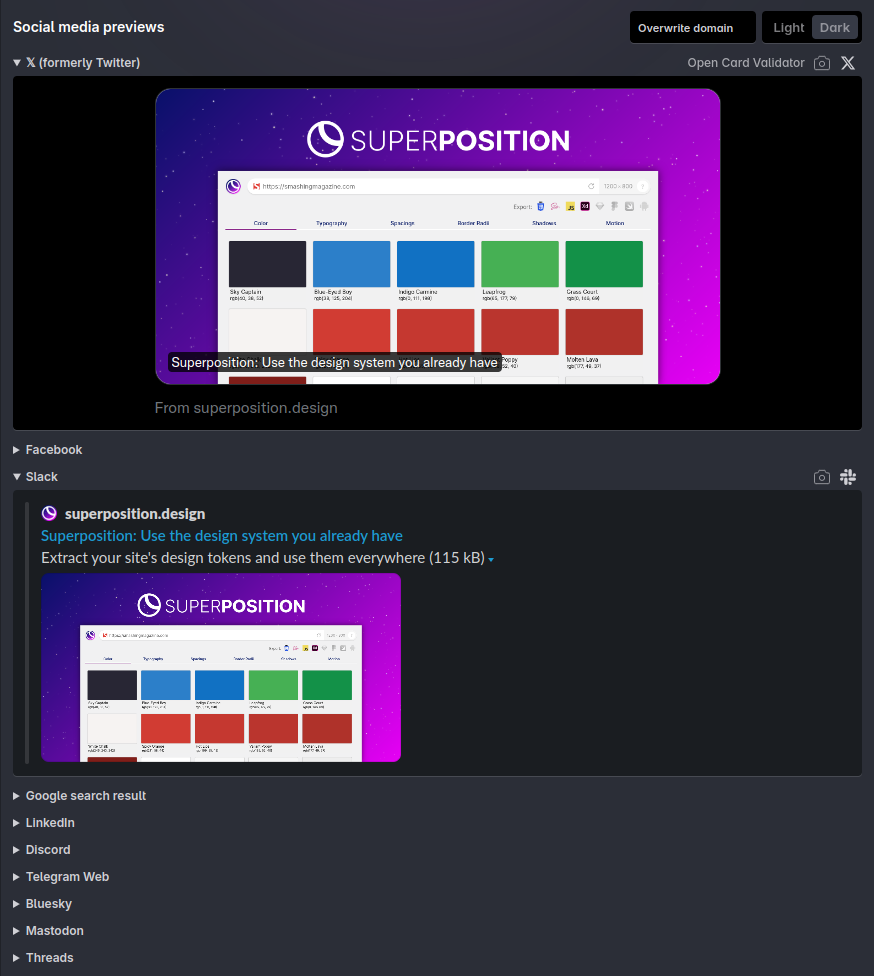The height and width of the screenshot is (976, 874).
Task: Switch the preview theme to Dark
Action: [835, 27]
